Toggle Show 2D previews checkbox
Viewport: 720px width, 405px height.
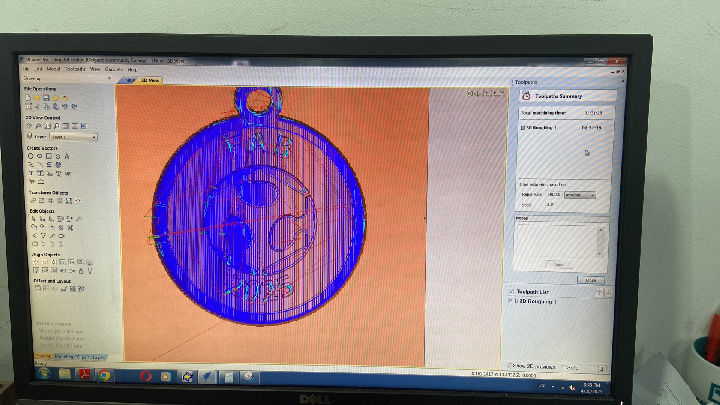(x=509, y=366)
